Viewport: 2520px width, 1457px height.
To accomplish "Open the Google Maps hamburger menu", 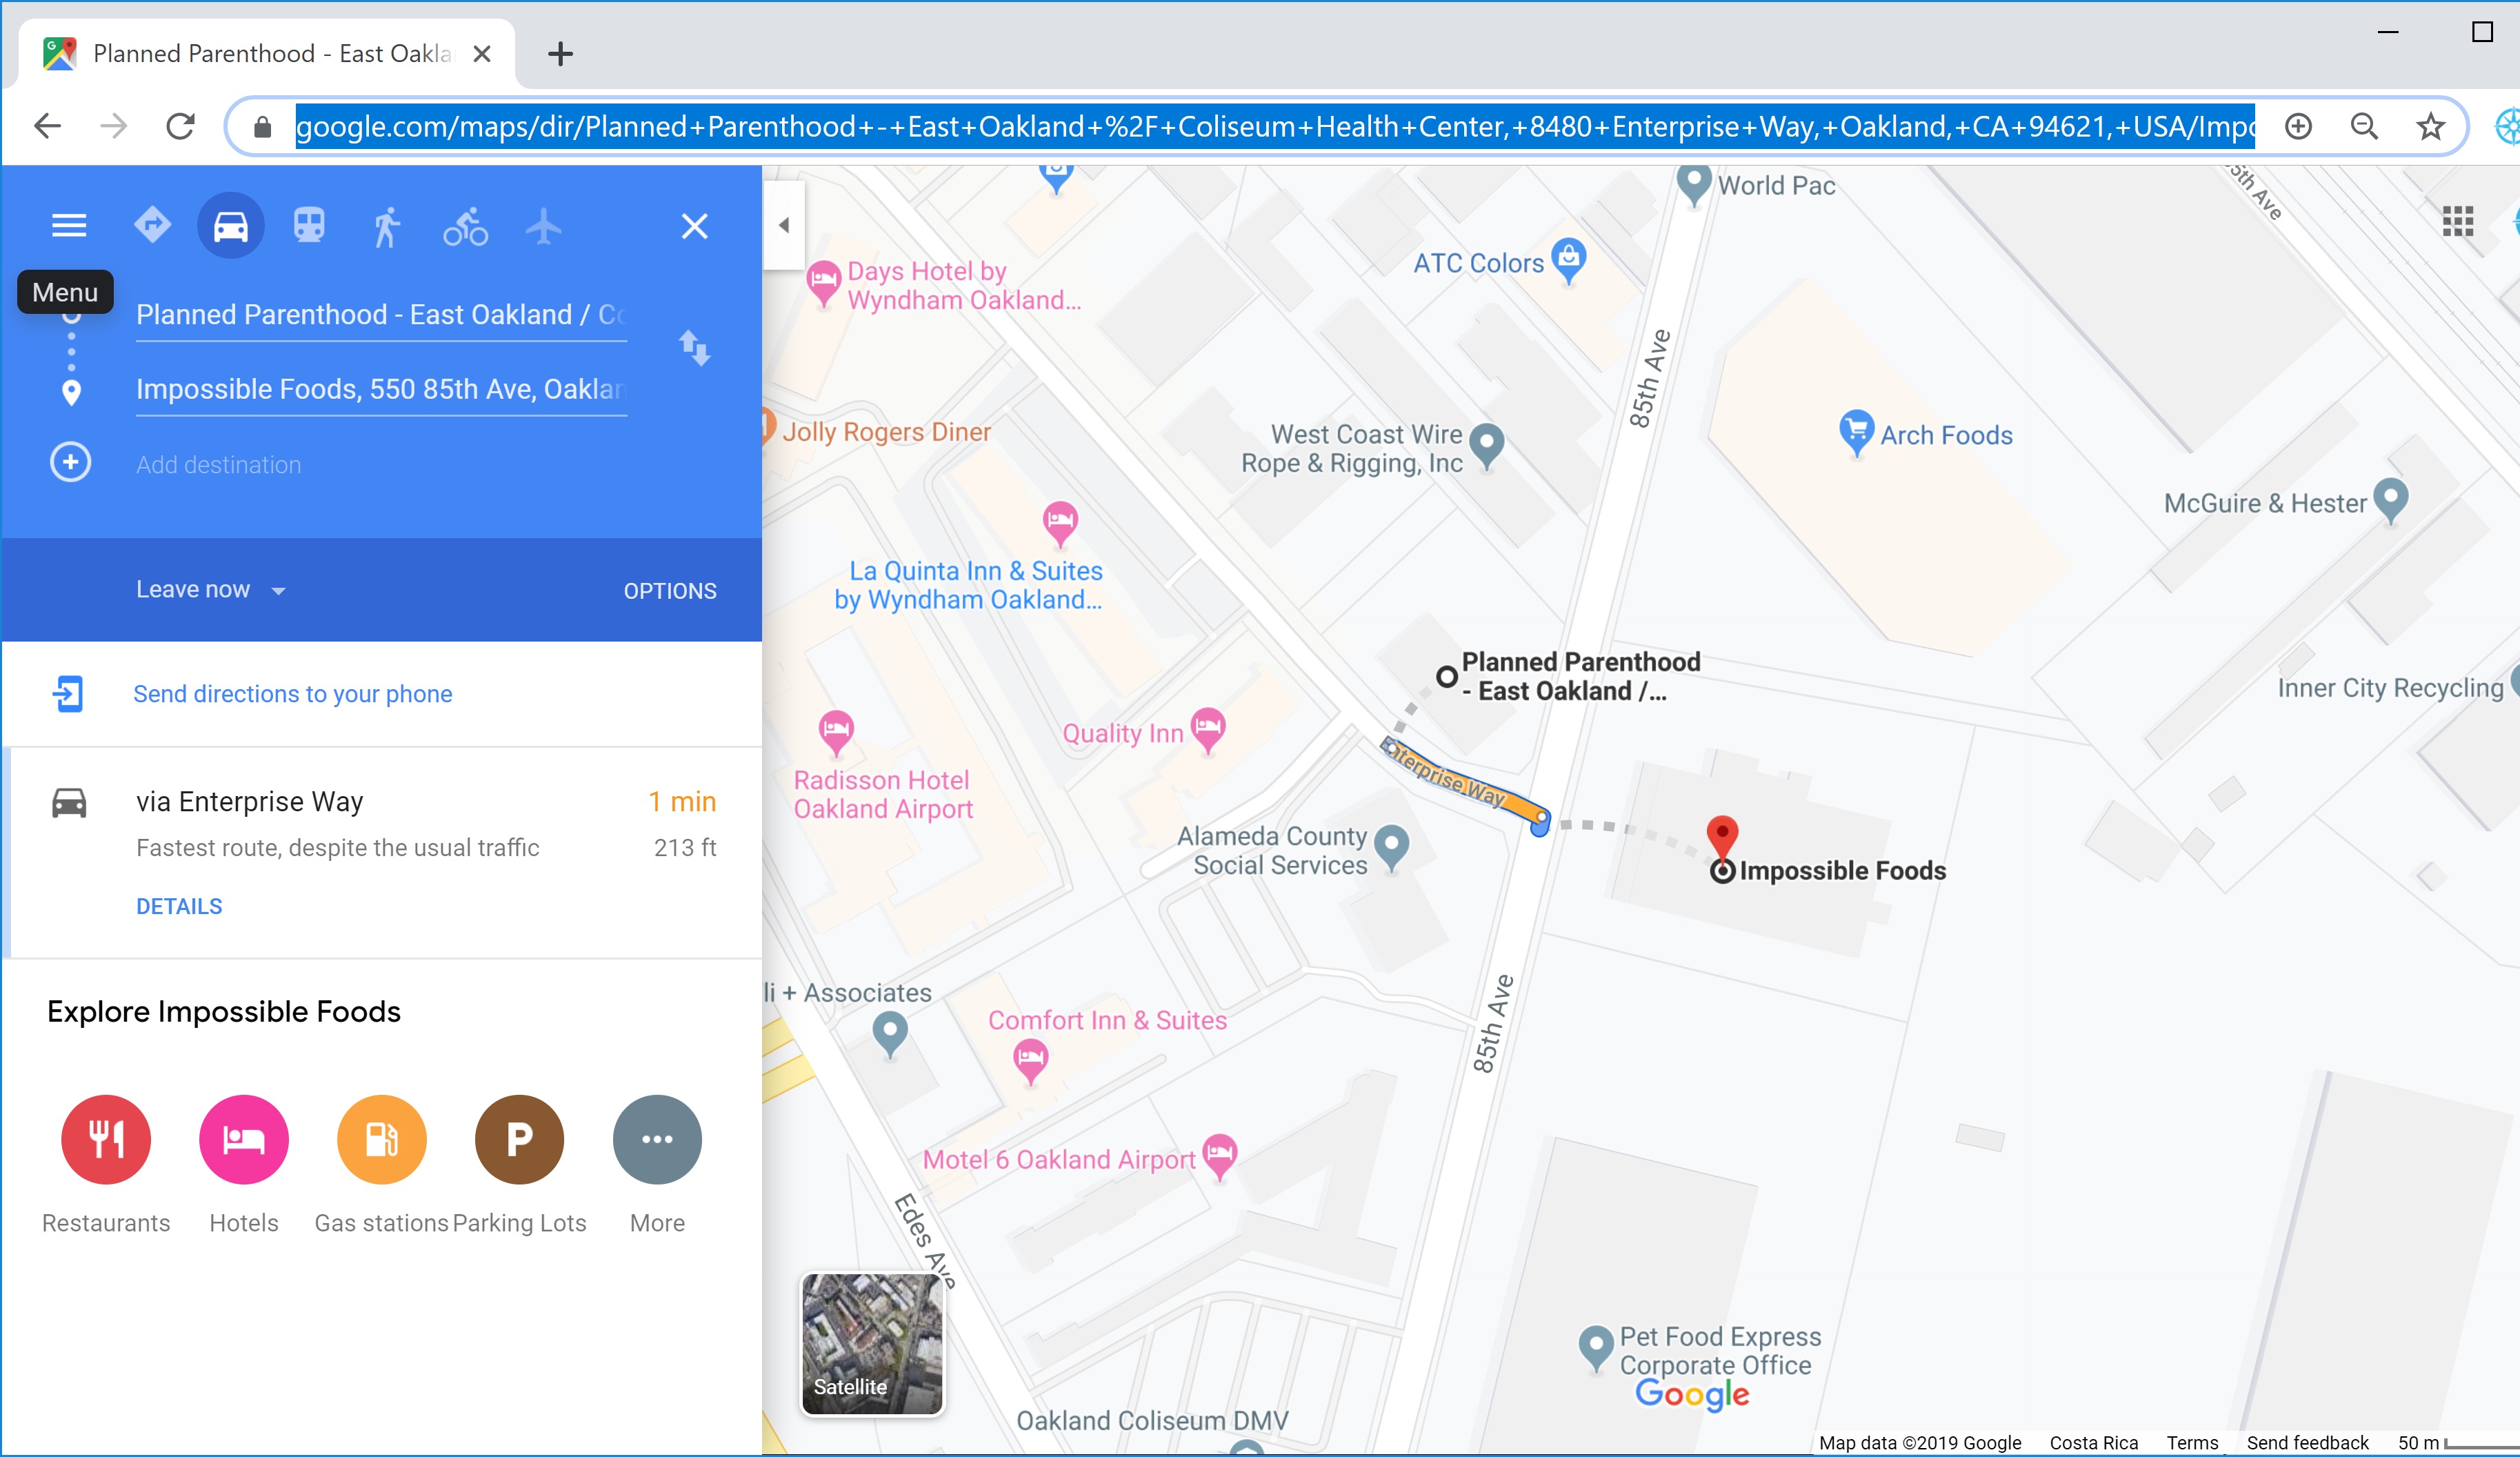I will pos(69,225).
